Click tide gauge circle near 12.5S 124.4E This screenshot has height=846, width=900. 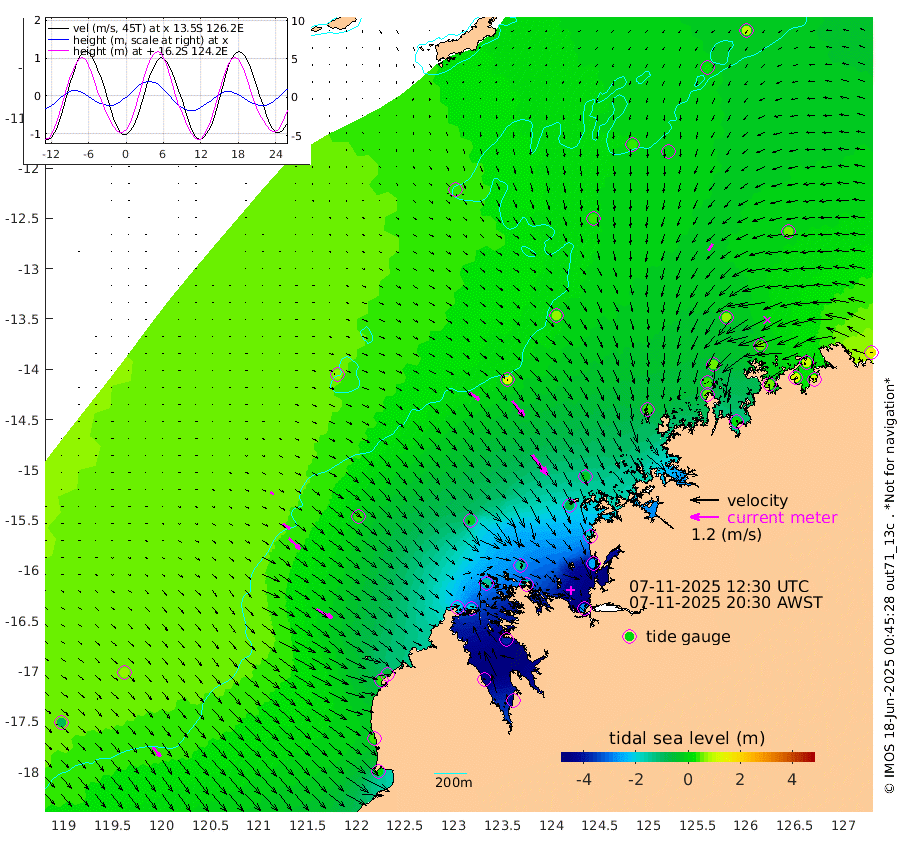593,219
